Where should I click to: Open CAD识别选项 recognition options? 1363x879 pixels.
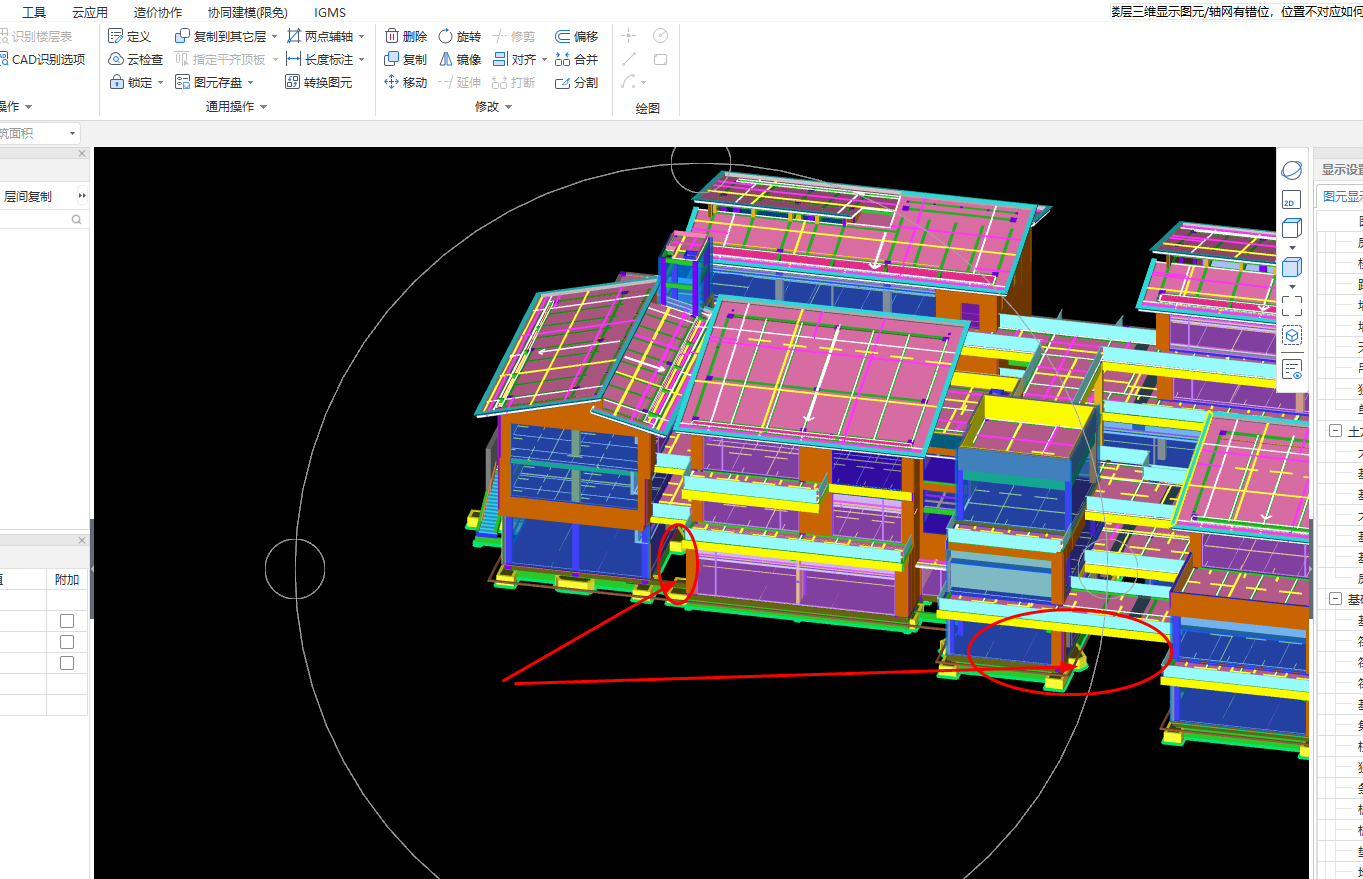coord(43,59)
